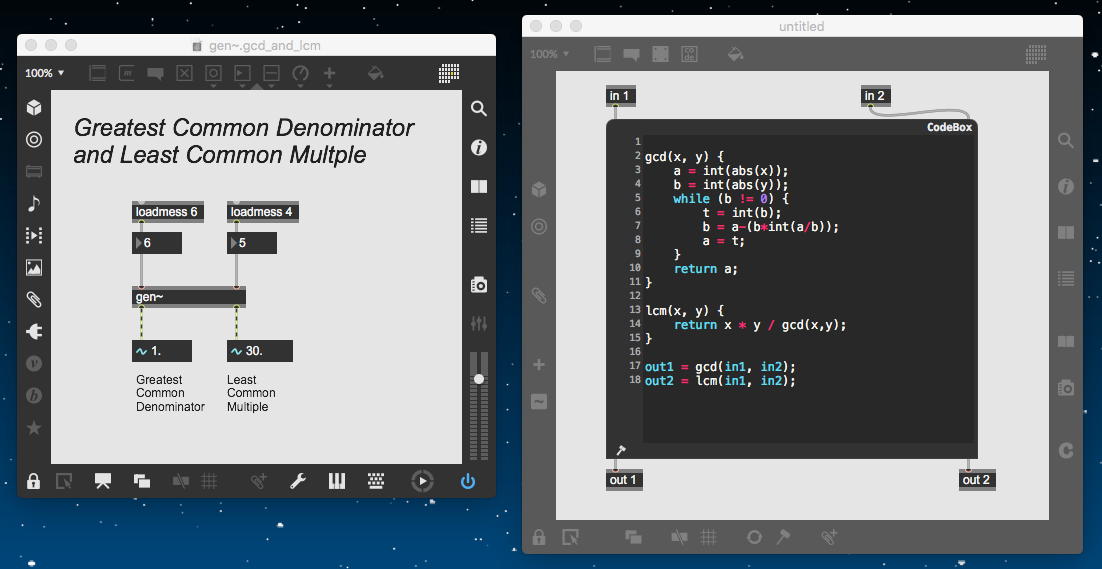Viewport: 1102px width, 569px height.
Task: Open the 100% zoom dropdown
Action: point(44,73)
